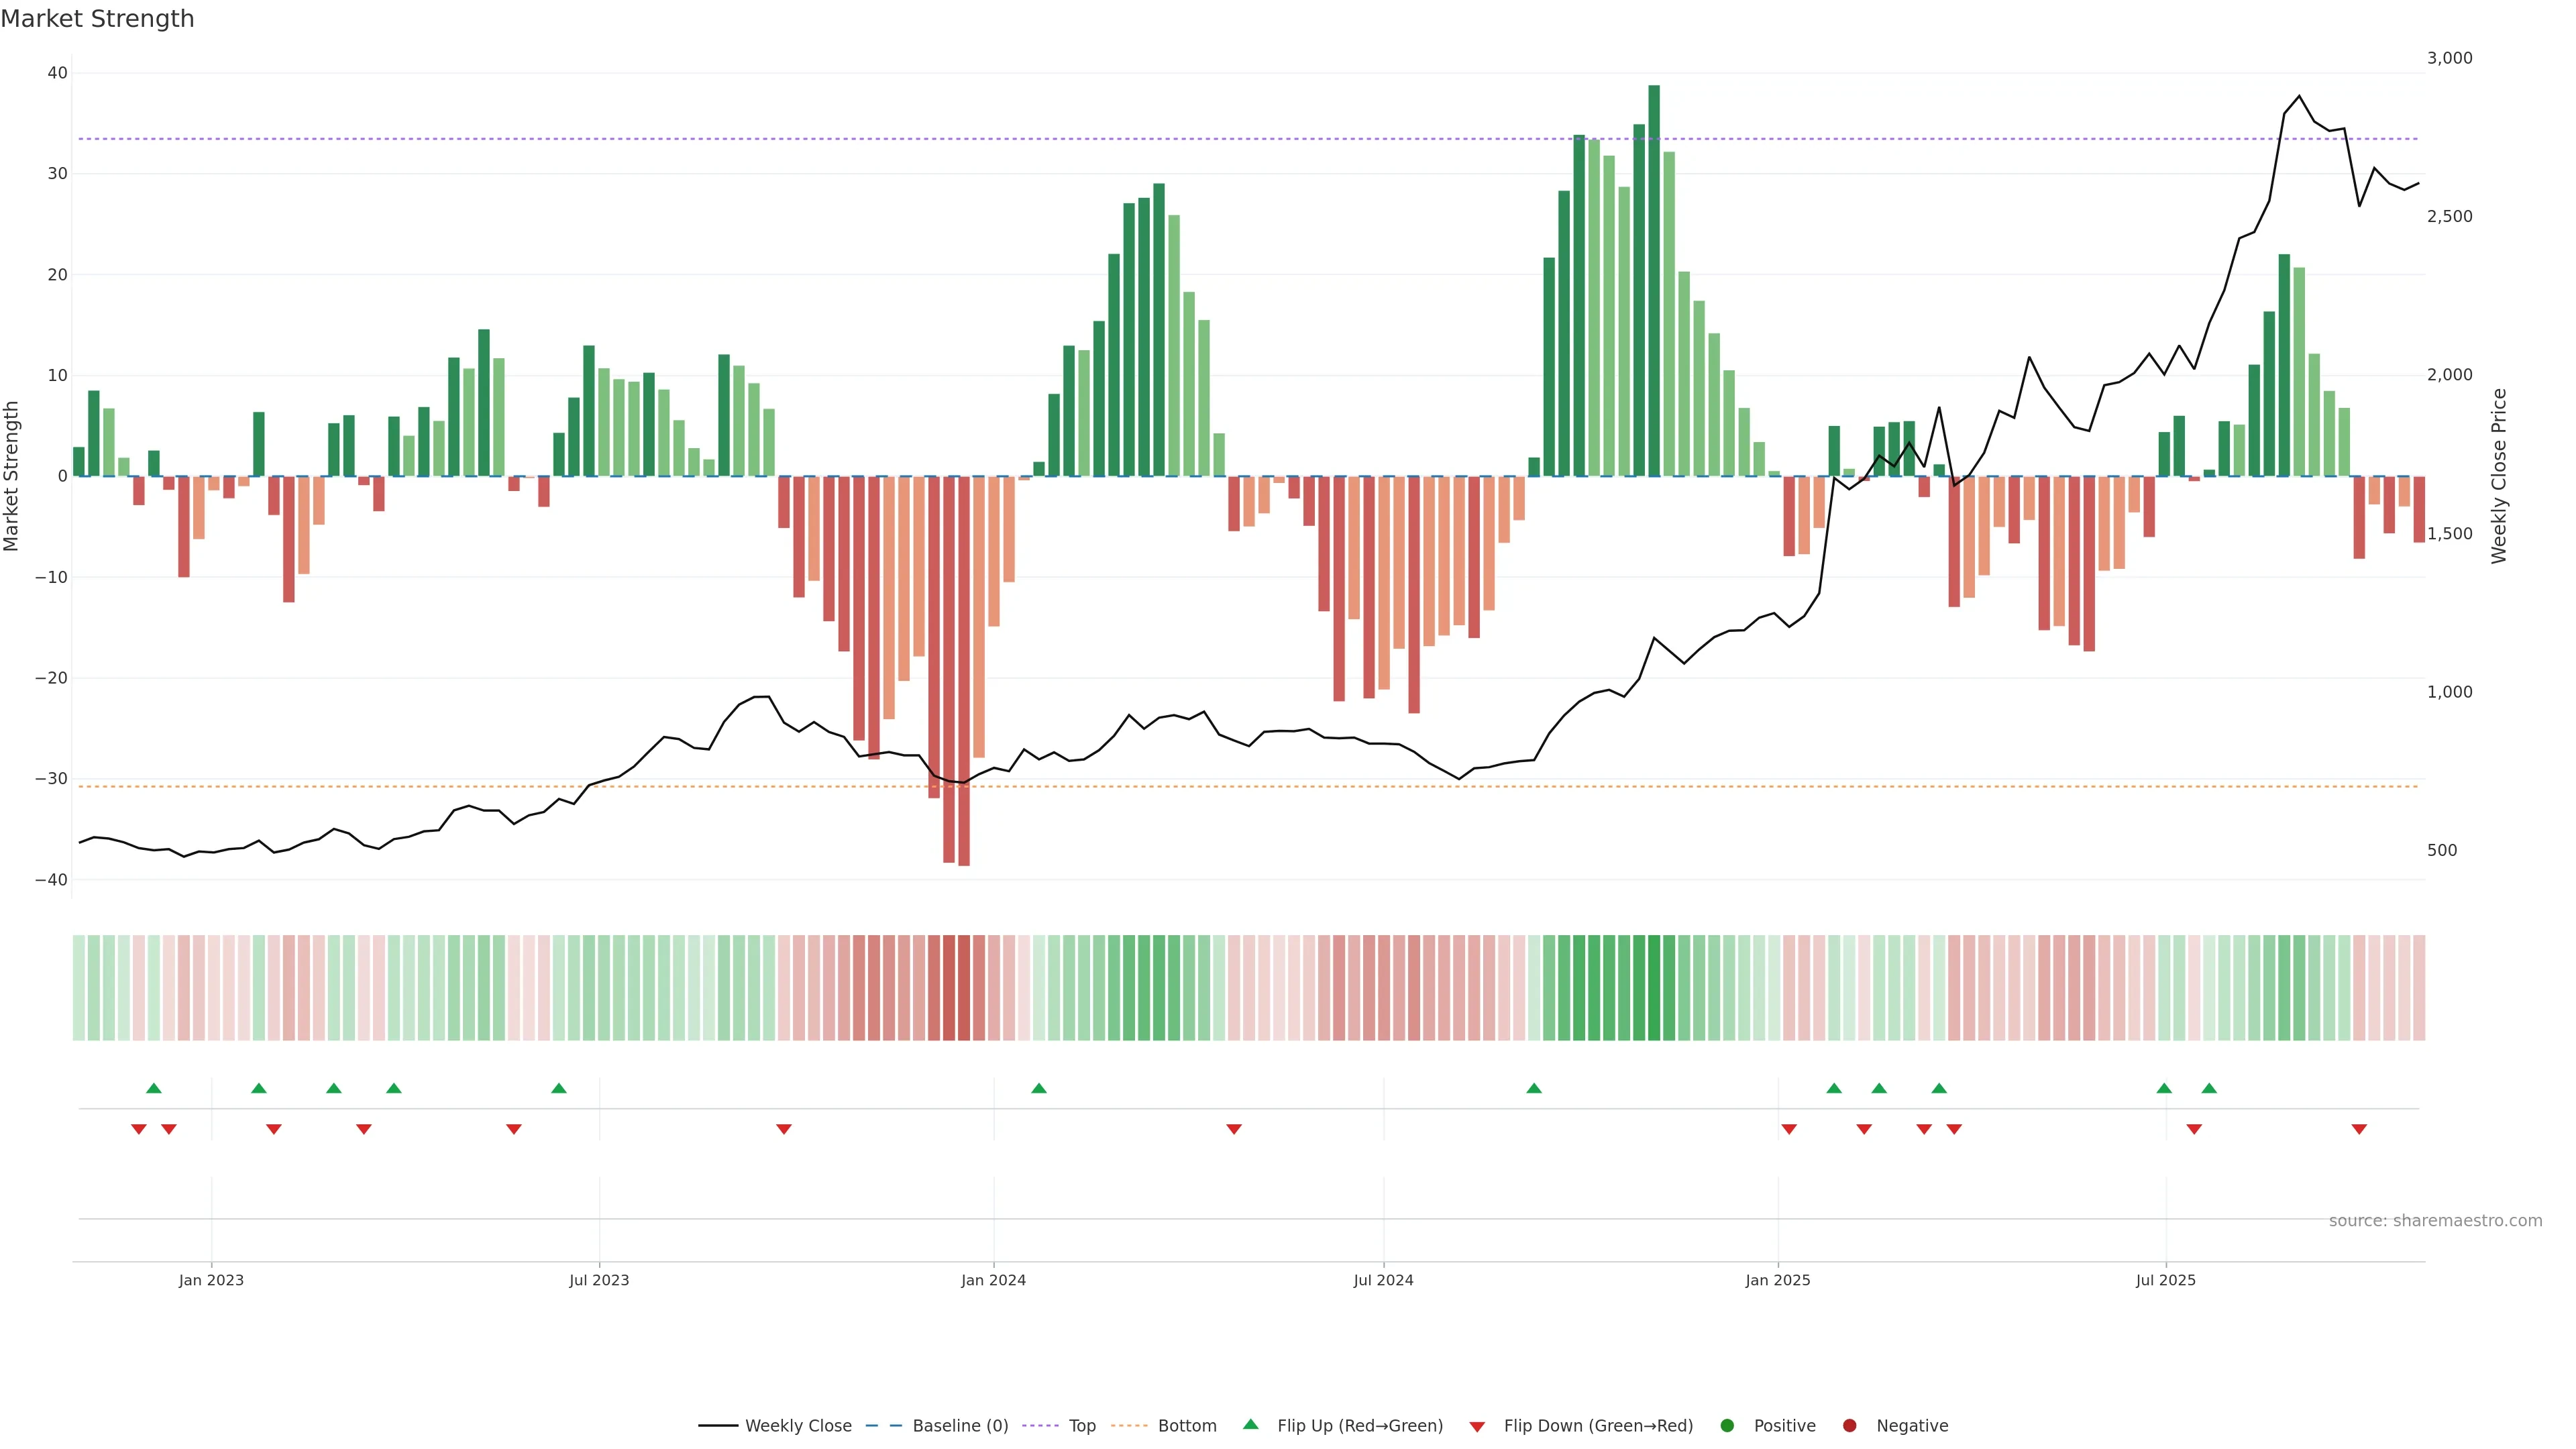Click the Bottom legend entry
Screen dimensions: 2576x1449
point(1186,1426)
